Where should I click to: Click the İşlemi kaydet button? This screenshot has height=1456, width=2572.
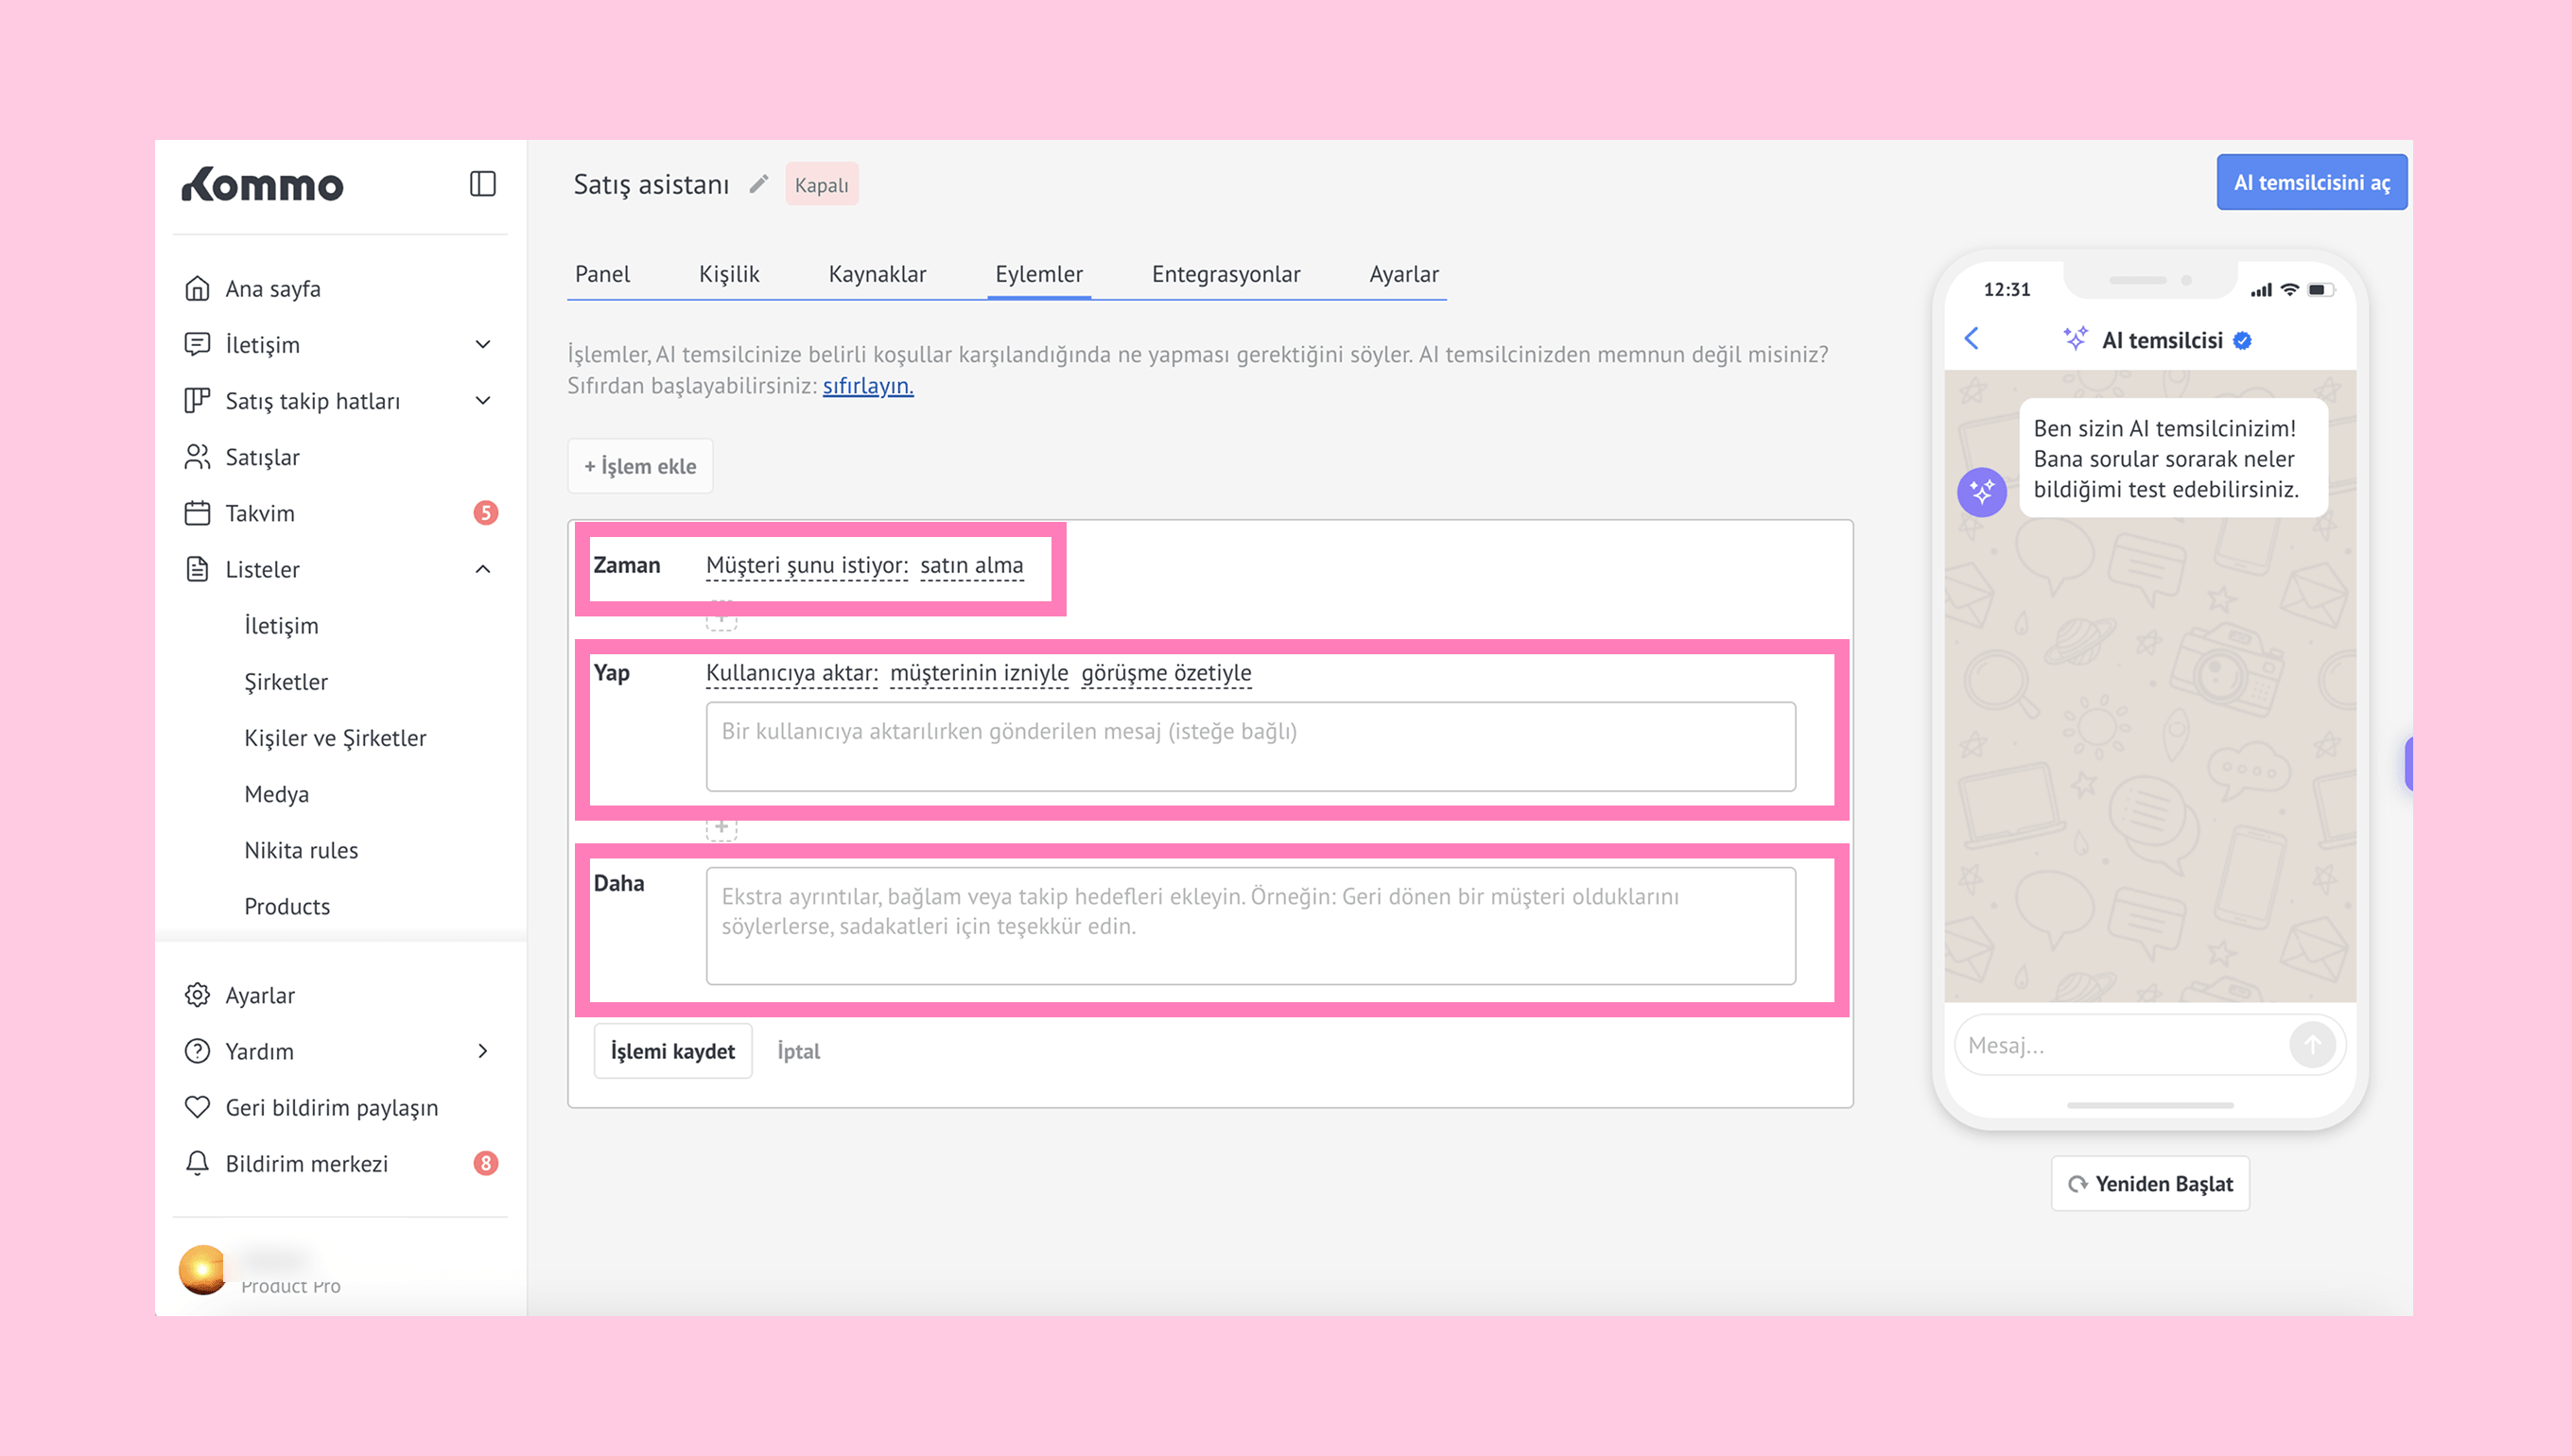672,1051
